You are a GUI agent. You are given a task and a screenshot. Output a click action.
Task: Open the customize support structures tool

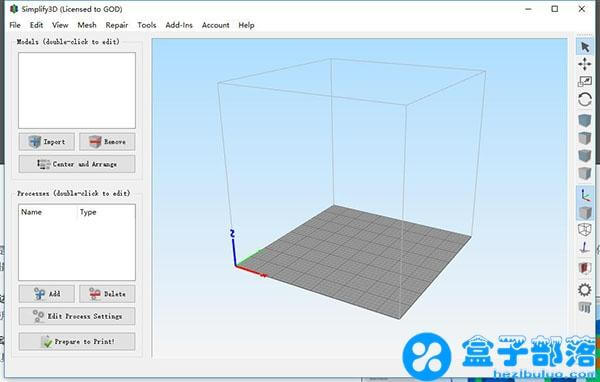[584, 307]
